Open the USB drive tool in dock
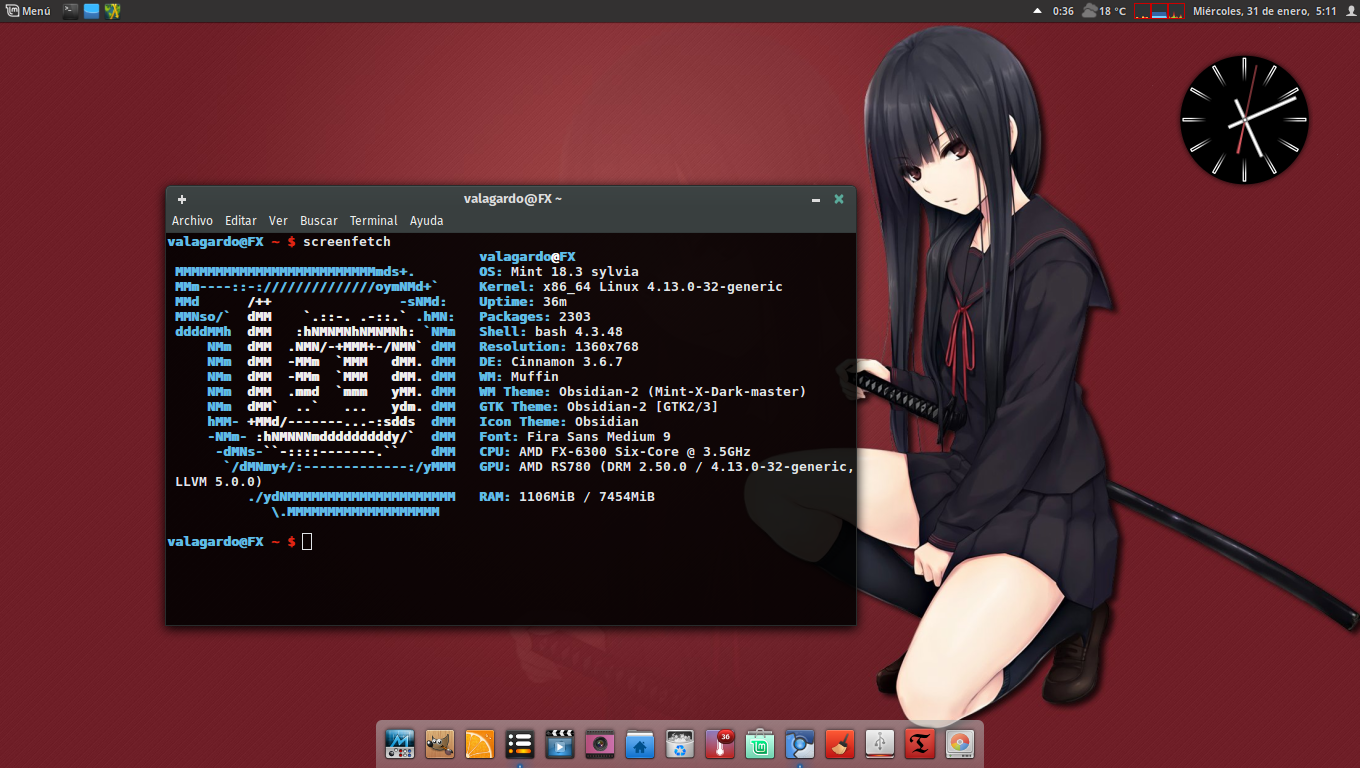1360x768 pixels. pyautogui.click(x=880, y=744)
